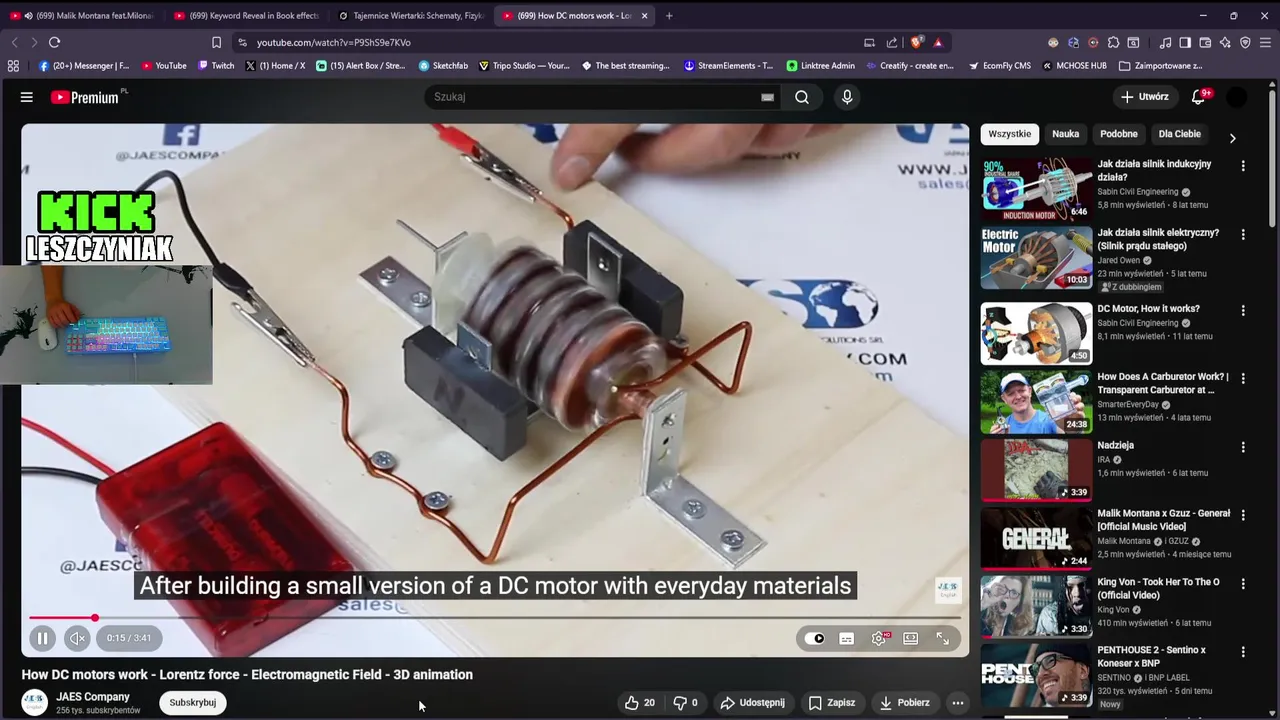This screenshot has width=1280, height=720.
Task: Open the Brave wallet icon
Action: point(1205,42)
